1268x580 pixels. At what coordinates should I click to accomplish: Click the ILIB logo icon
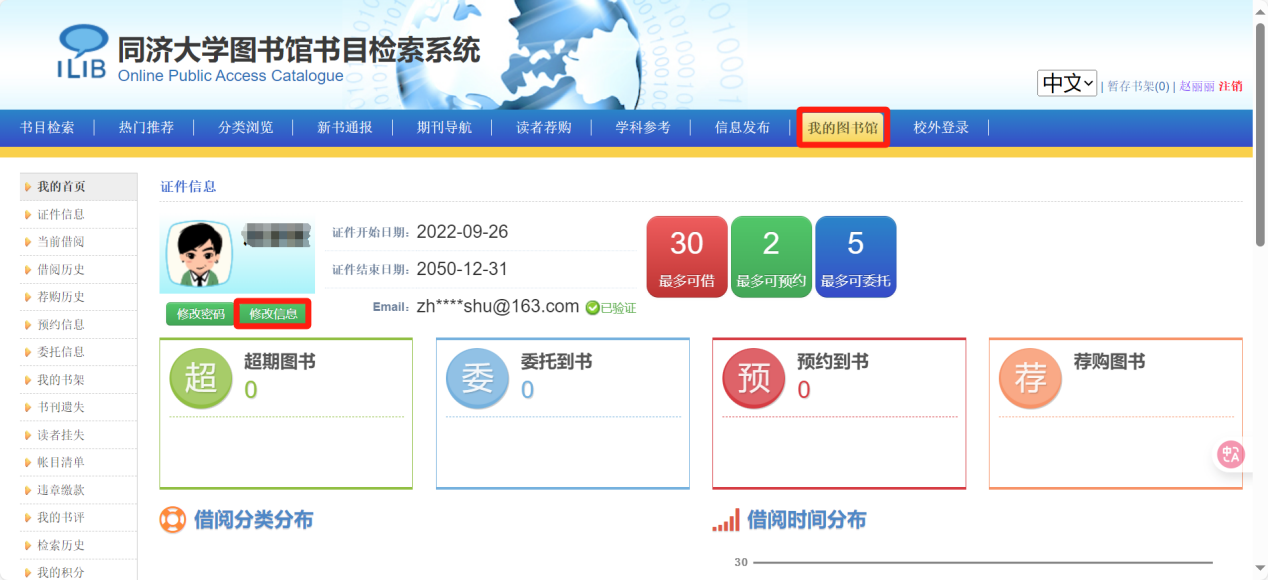pyautogui.click(x=82, y=52)
